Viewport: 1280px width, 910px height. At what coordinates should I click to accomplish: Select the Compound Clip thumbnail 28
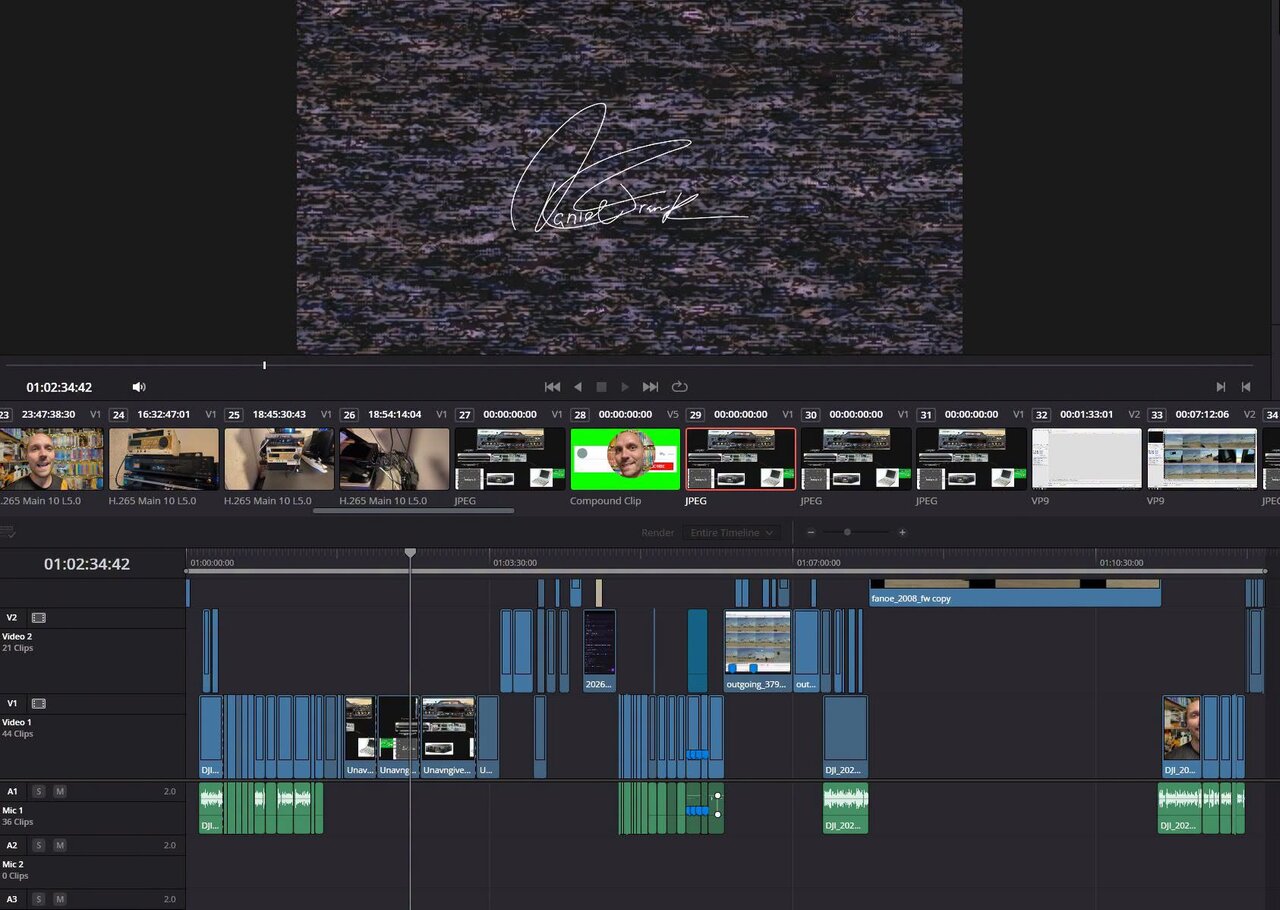[625, 459]
